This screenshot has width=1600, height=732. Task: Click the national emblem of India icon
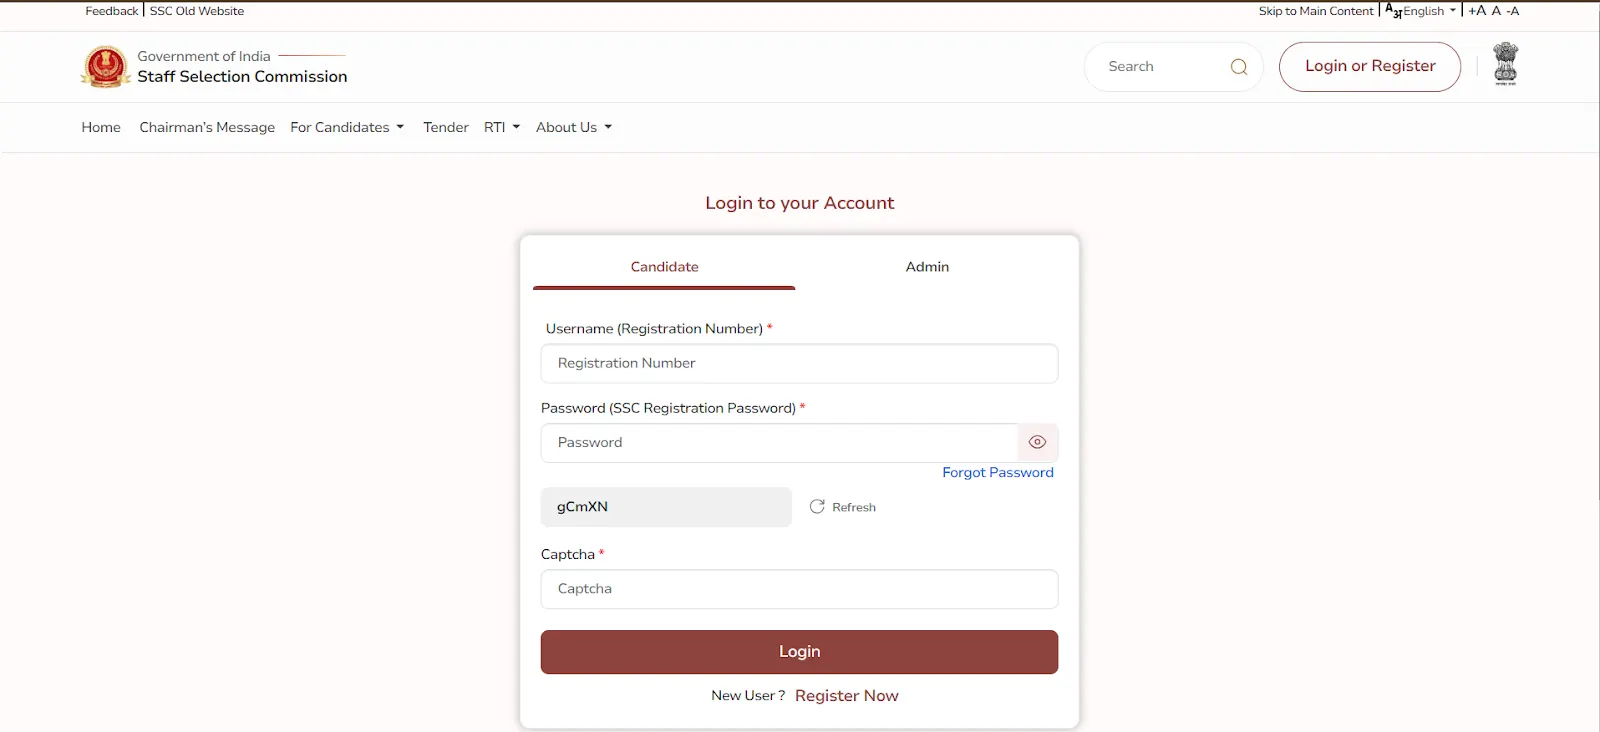(1505, 64)
